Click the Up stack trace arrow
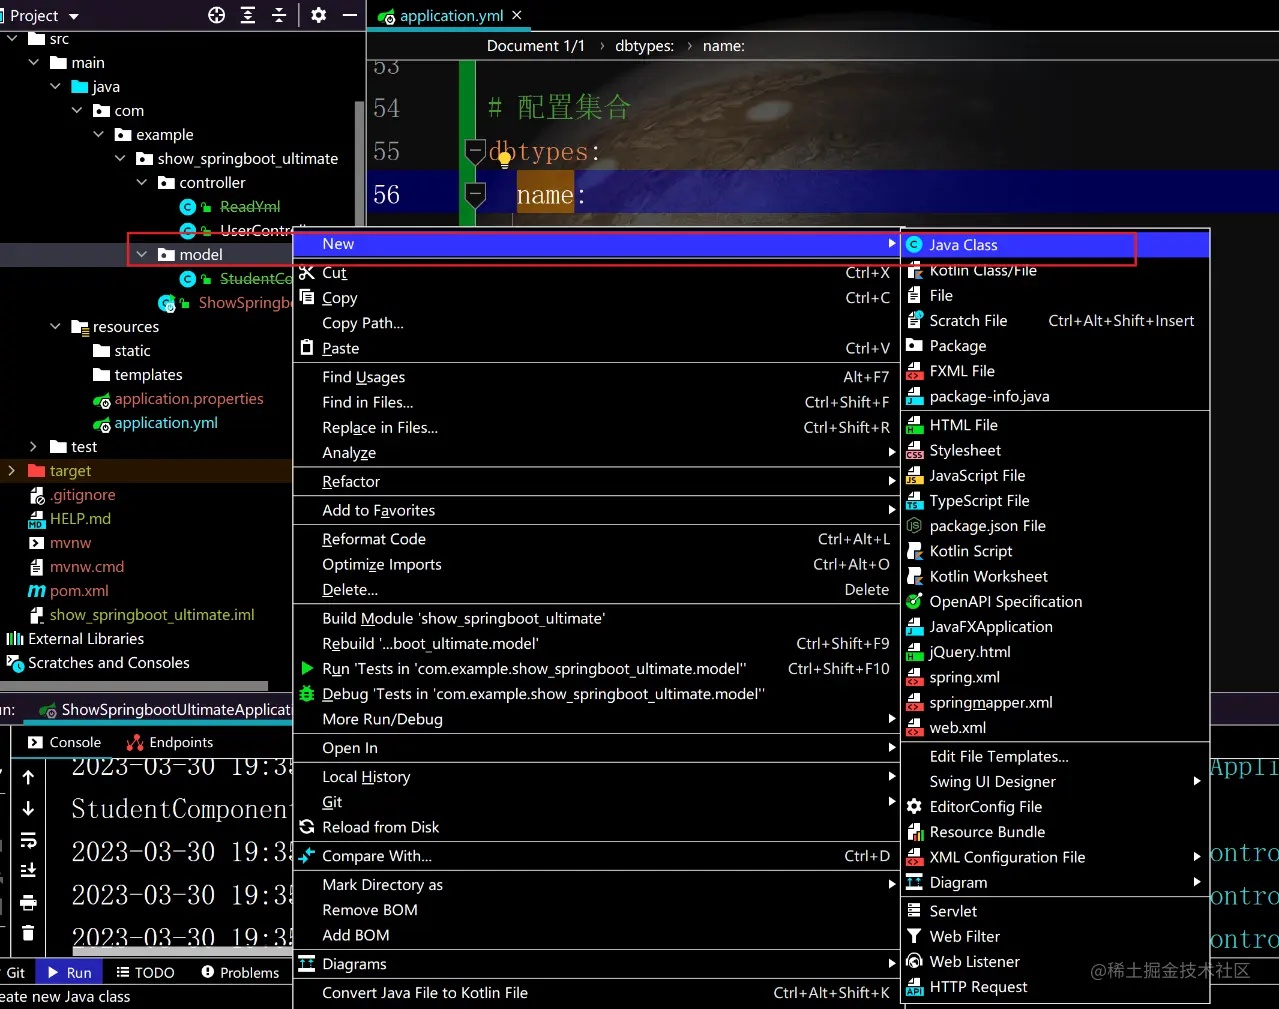 point(28,777)
